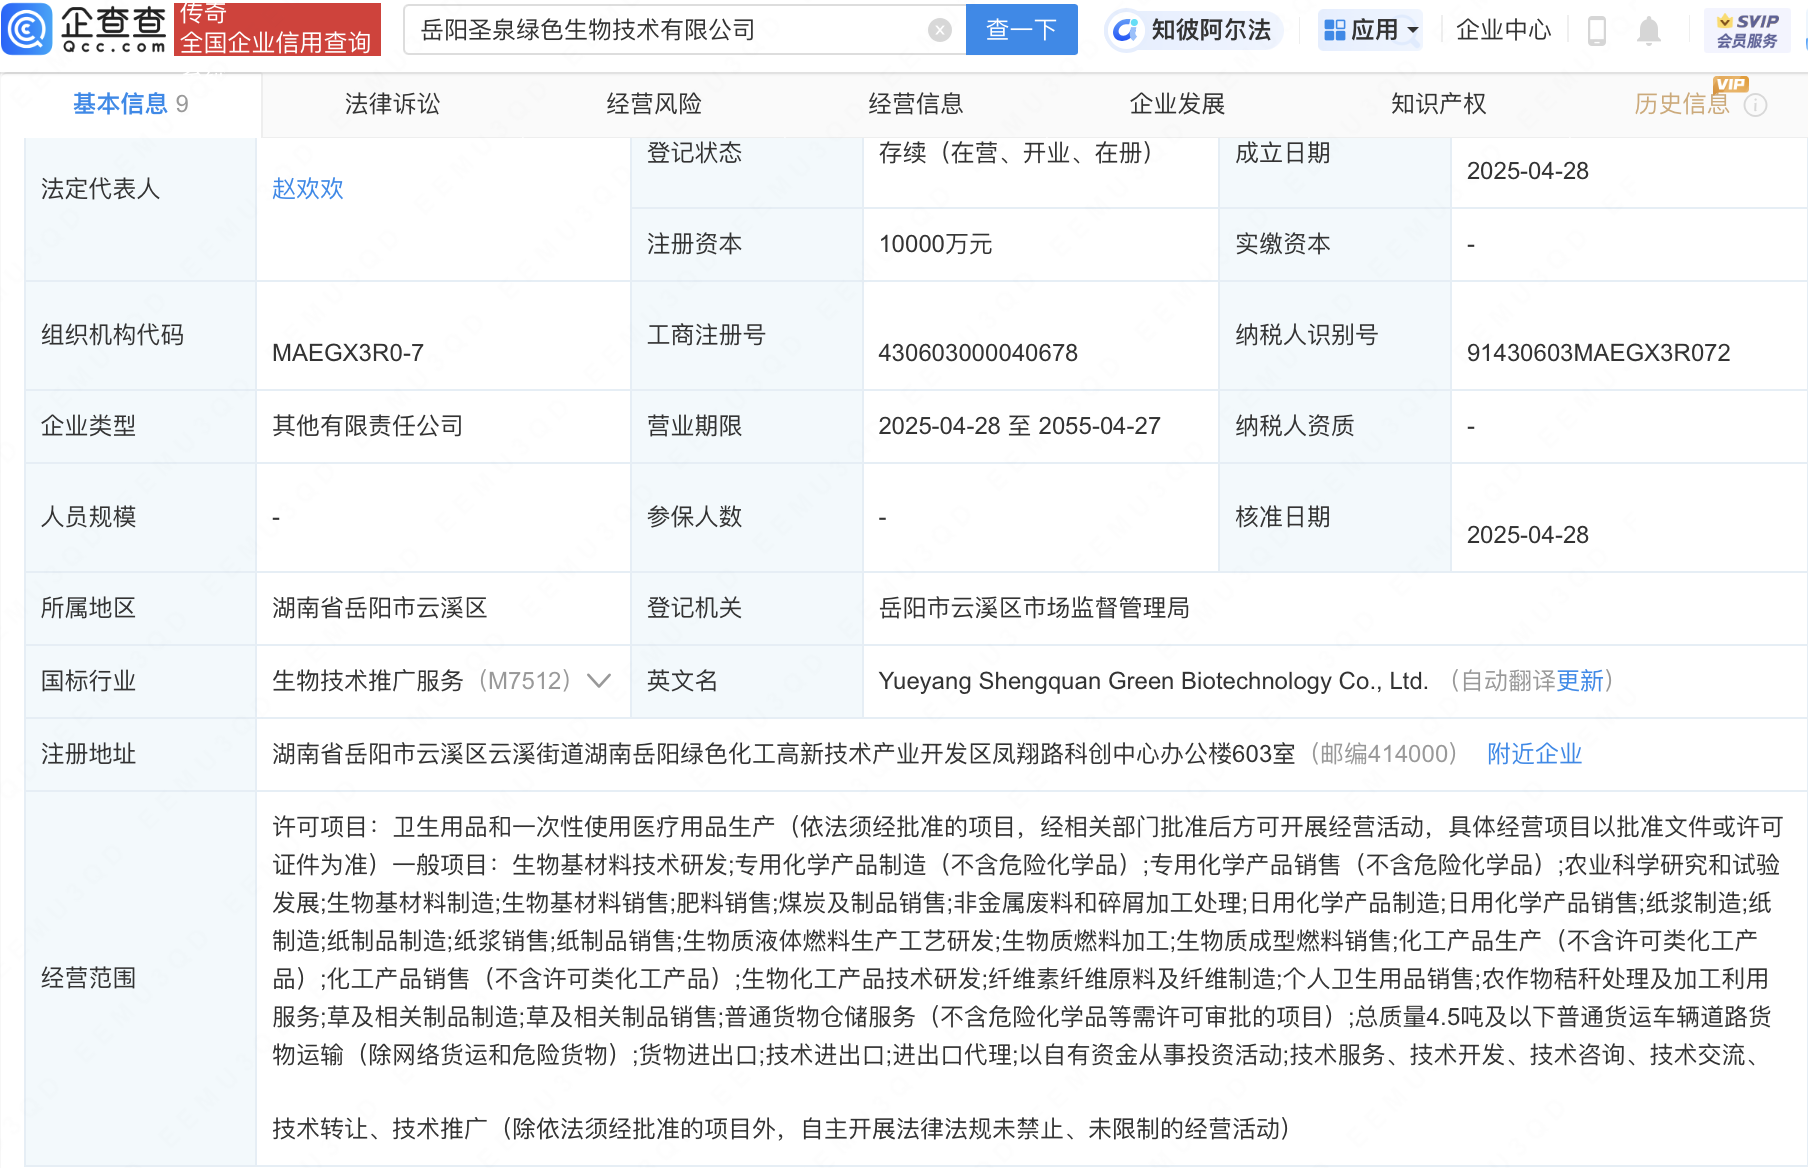This screenshot has width=1808, height=1168.
Task: Click the 应用 grid icon
Action: [1334, 30]
